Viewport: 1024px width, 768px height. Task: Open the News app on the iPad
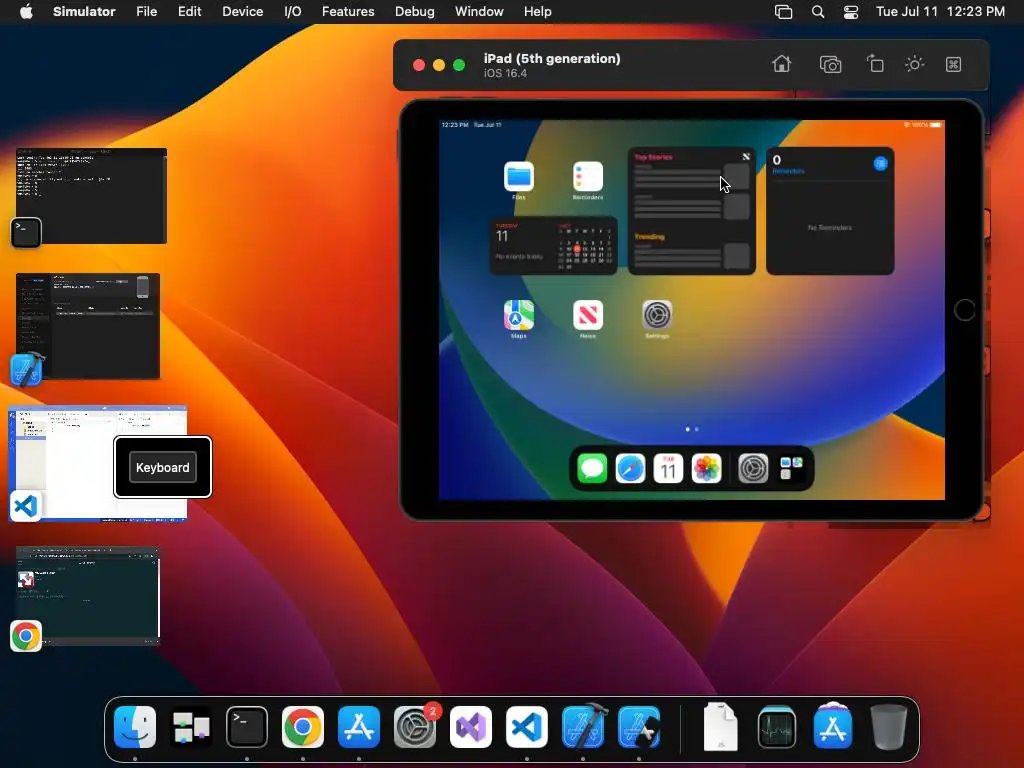click(588, 315)
